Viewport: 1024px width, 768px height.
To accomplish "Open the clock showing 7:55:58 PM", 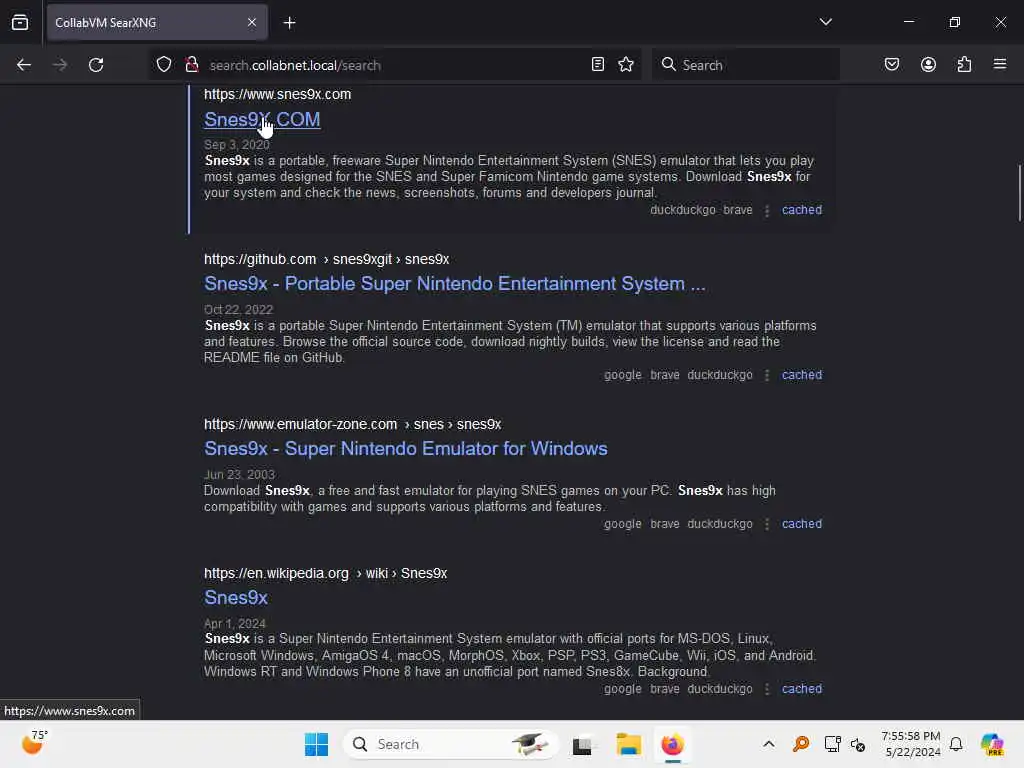I will [911, 744].
